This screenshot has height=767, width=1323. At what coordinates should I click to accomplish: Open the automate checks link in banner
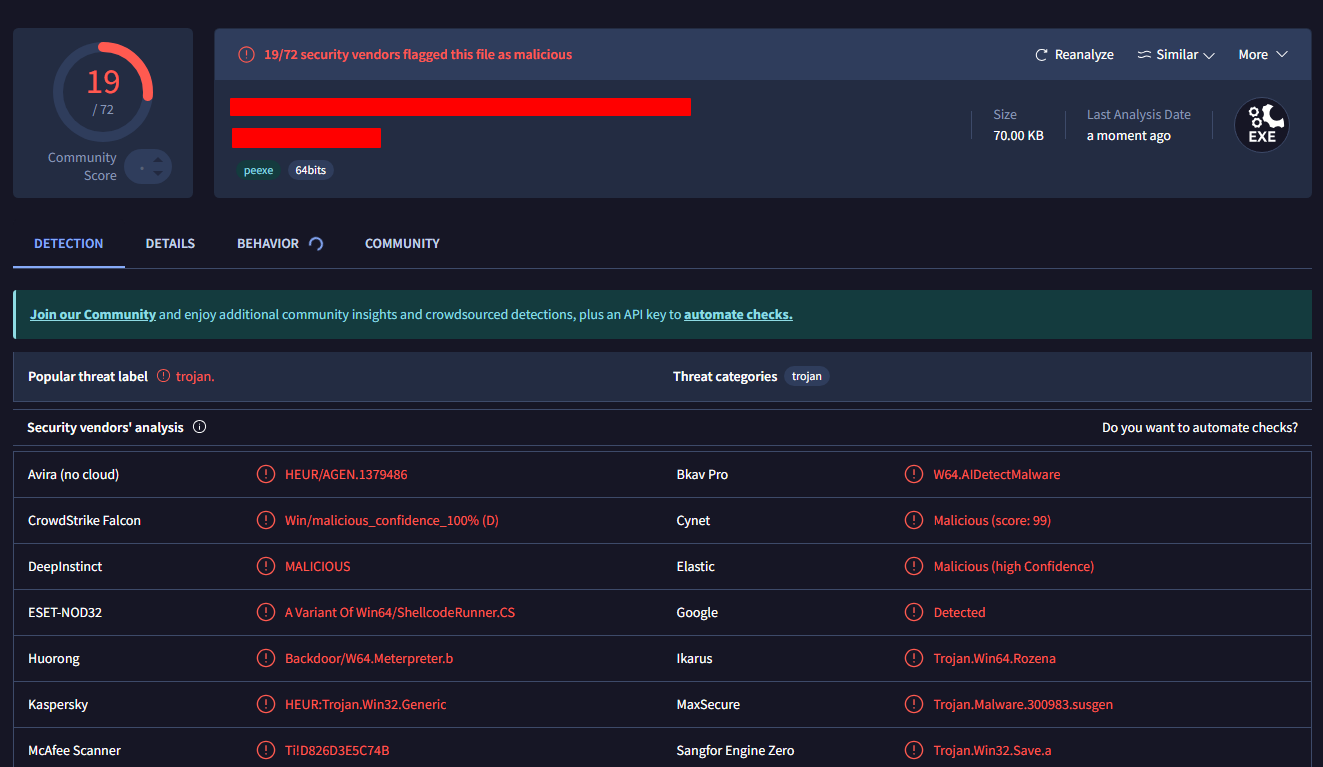(738, 314)
